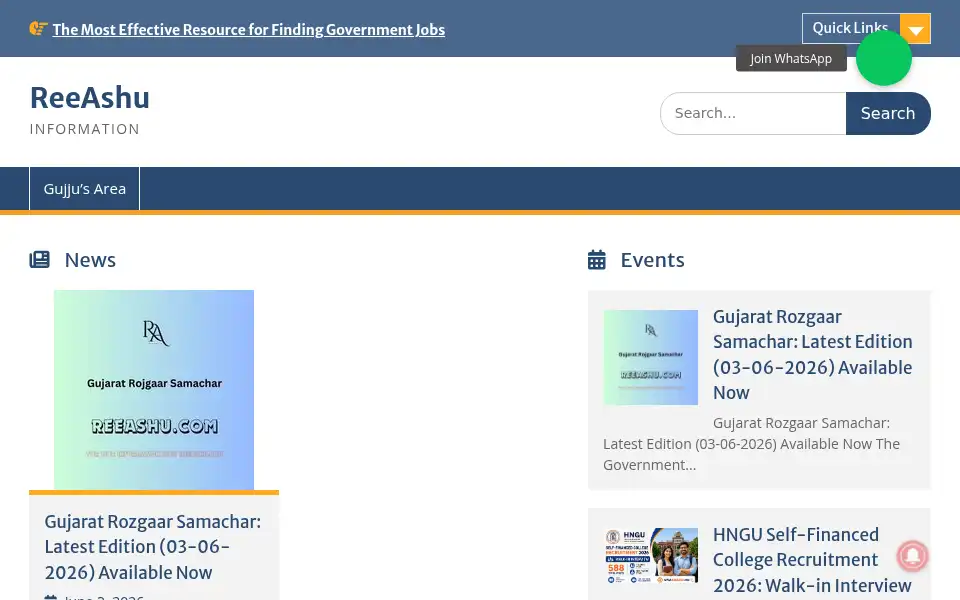Click the red notification bell icon

click(x=912, y=555)
